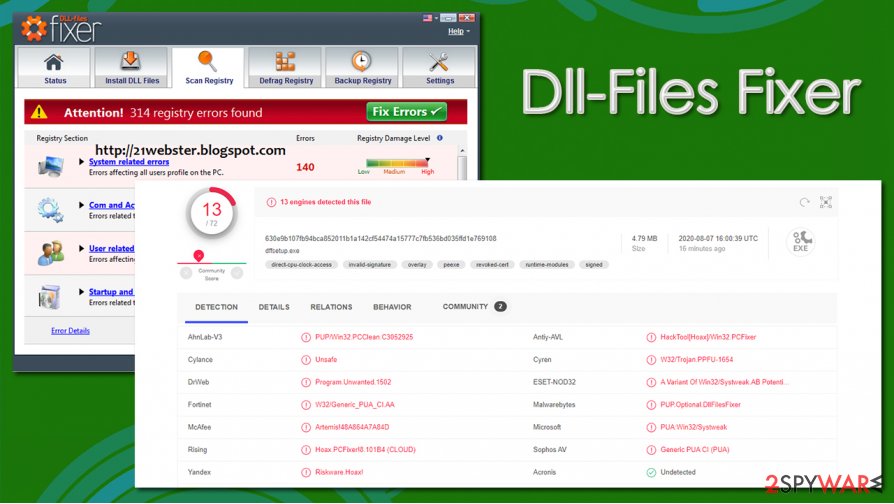
Task: Click the similar-files graph icon
Action: click(x=826, y=202)
